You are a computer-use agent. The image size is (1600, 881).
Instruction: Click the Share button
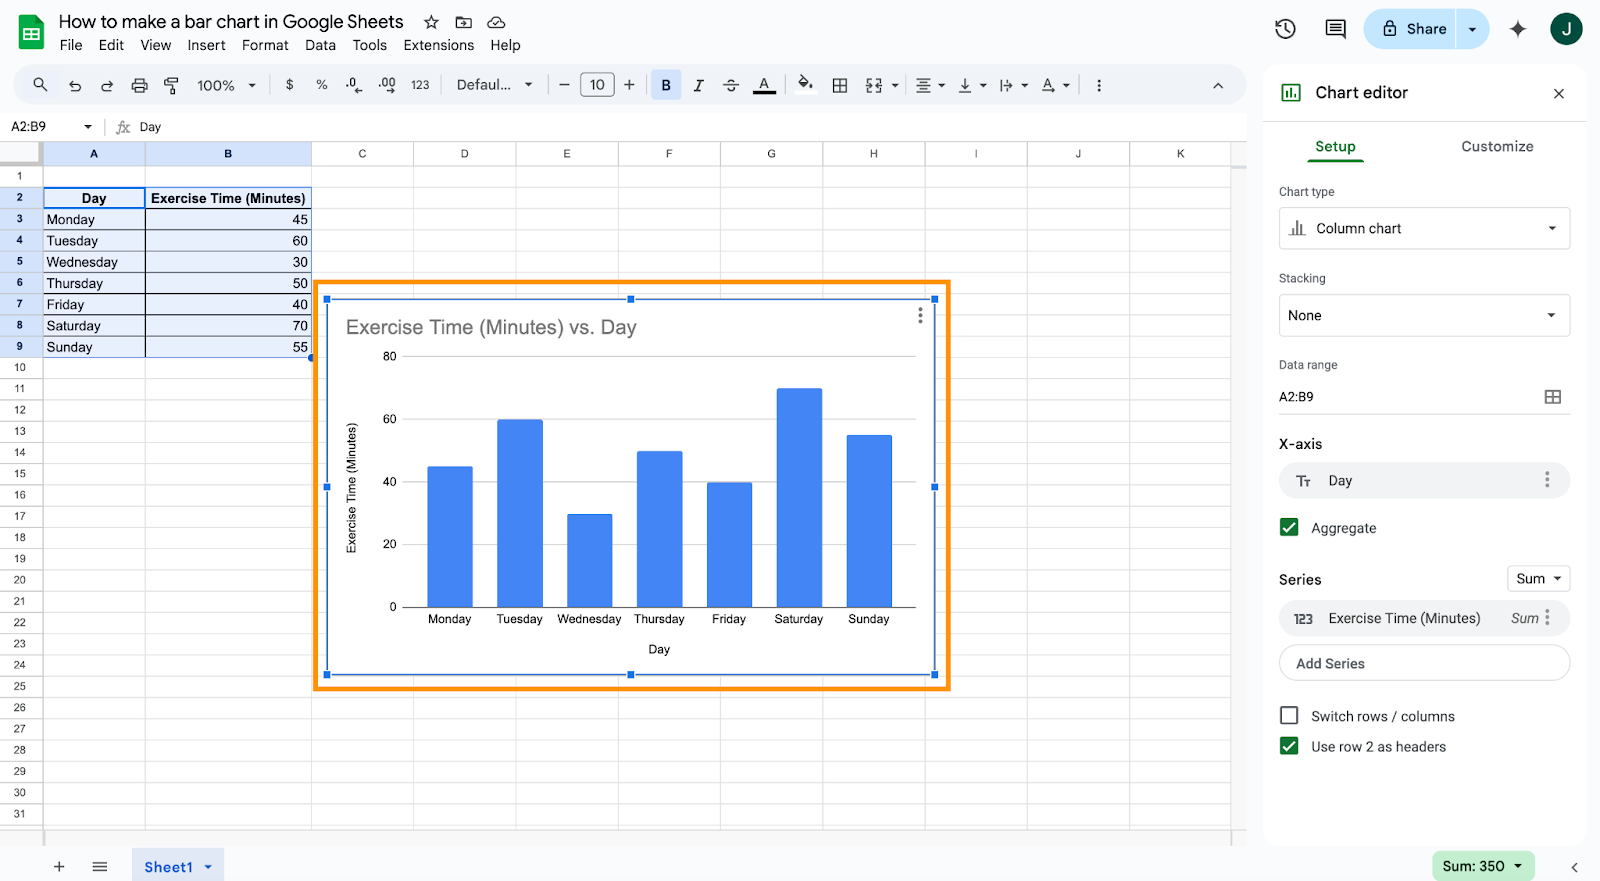click(x=1414, y=29)
